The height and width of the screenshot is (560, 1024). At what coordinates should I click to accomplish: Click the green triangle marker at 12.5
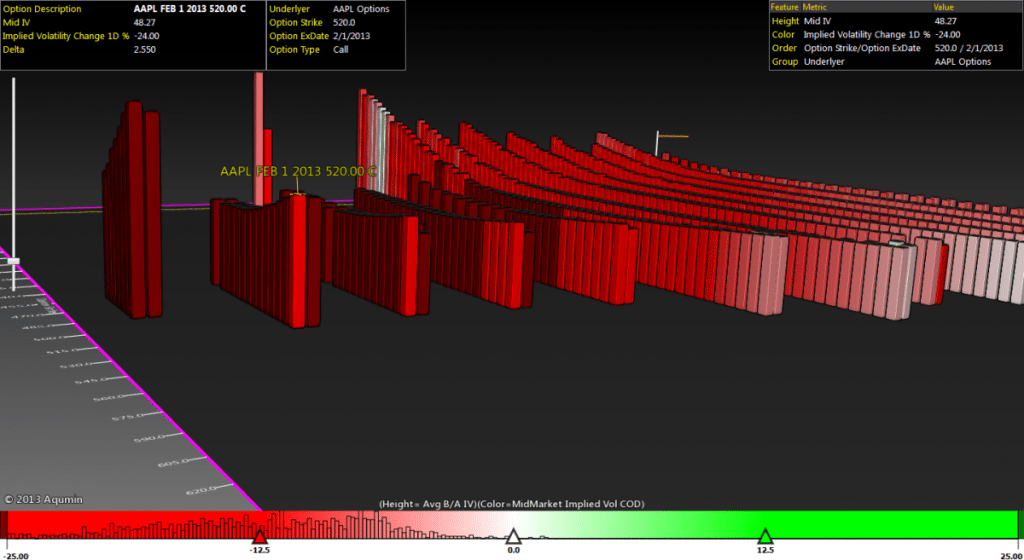click(765, 535)
